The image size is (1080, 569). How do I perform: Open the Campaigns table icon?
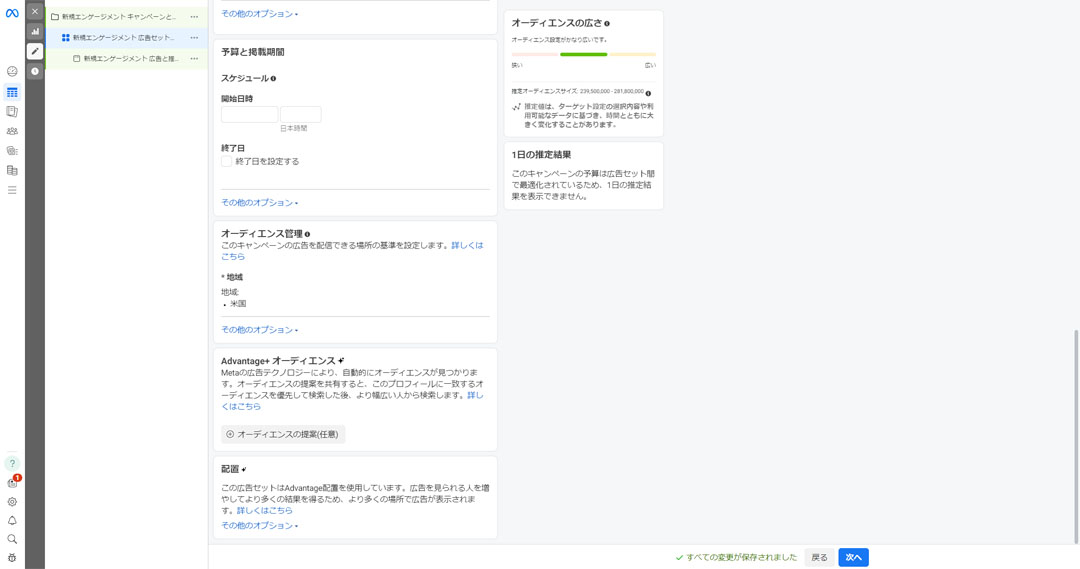(12, 92)
